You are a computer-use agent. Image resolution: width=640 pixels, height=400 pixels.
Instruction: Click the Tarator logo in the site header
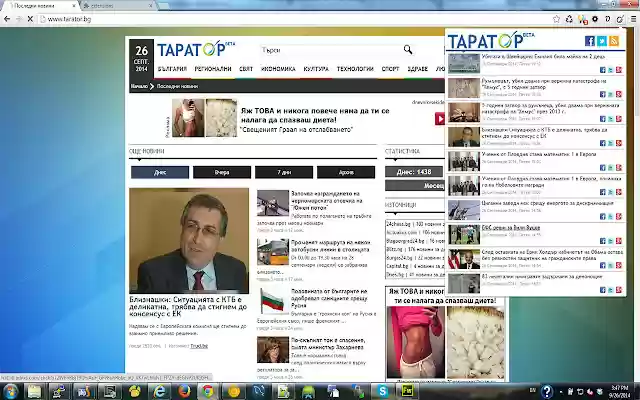[x=196, y=49]
